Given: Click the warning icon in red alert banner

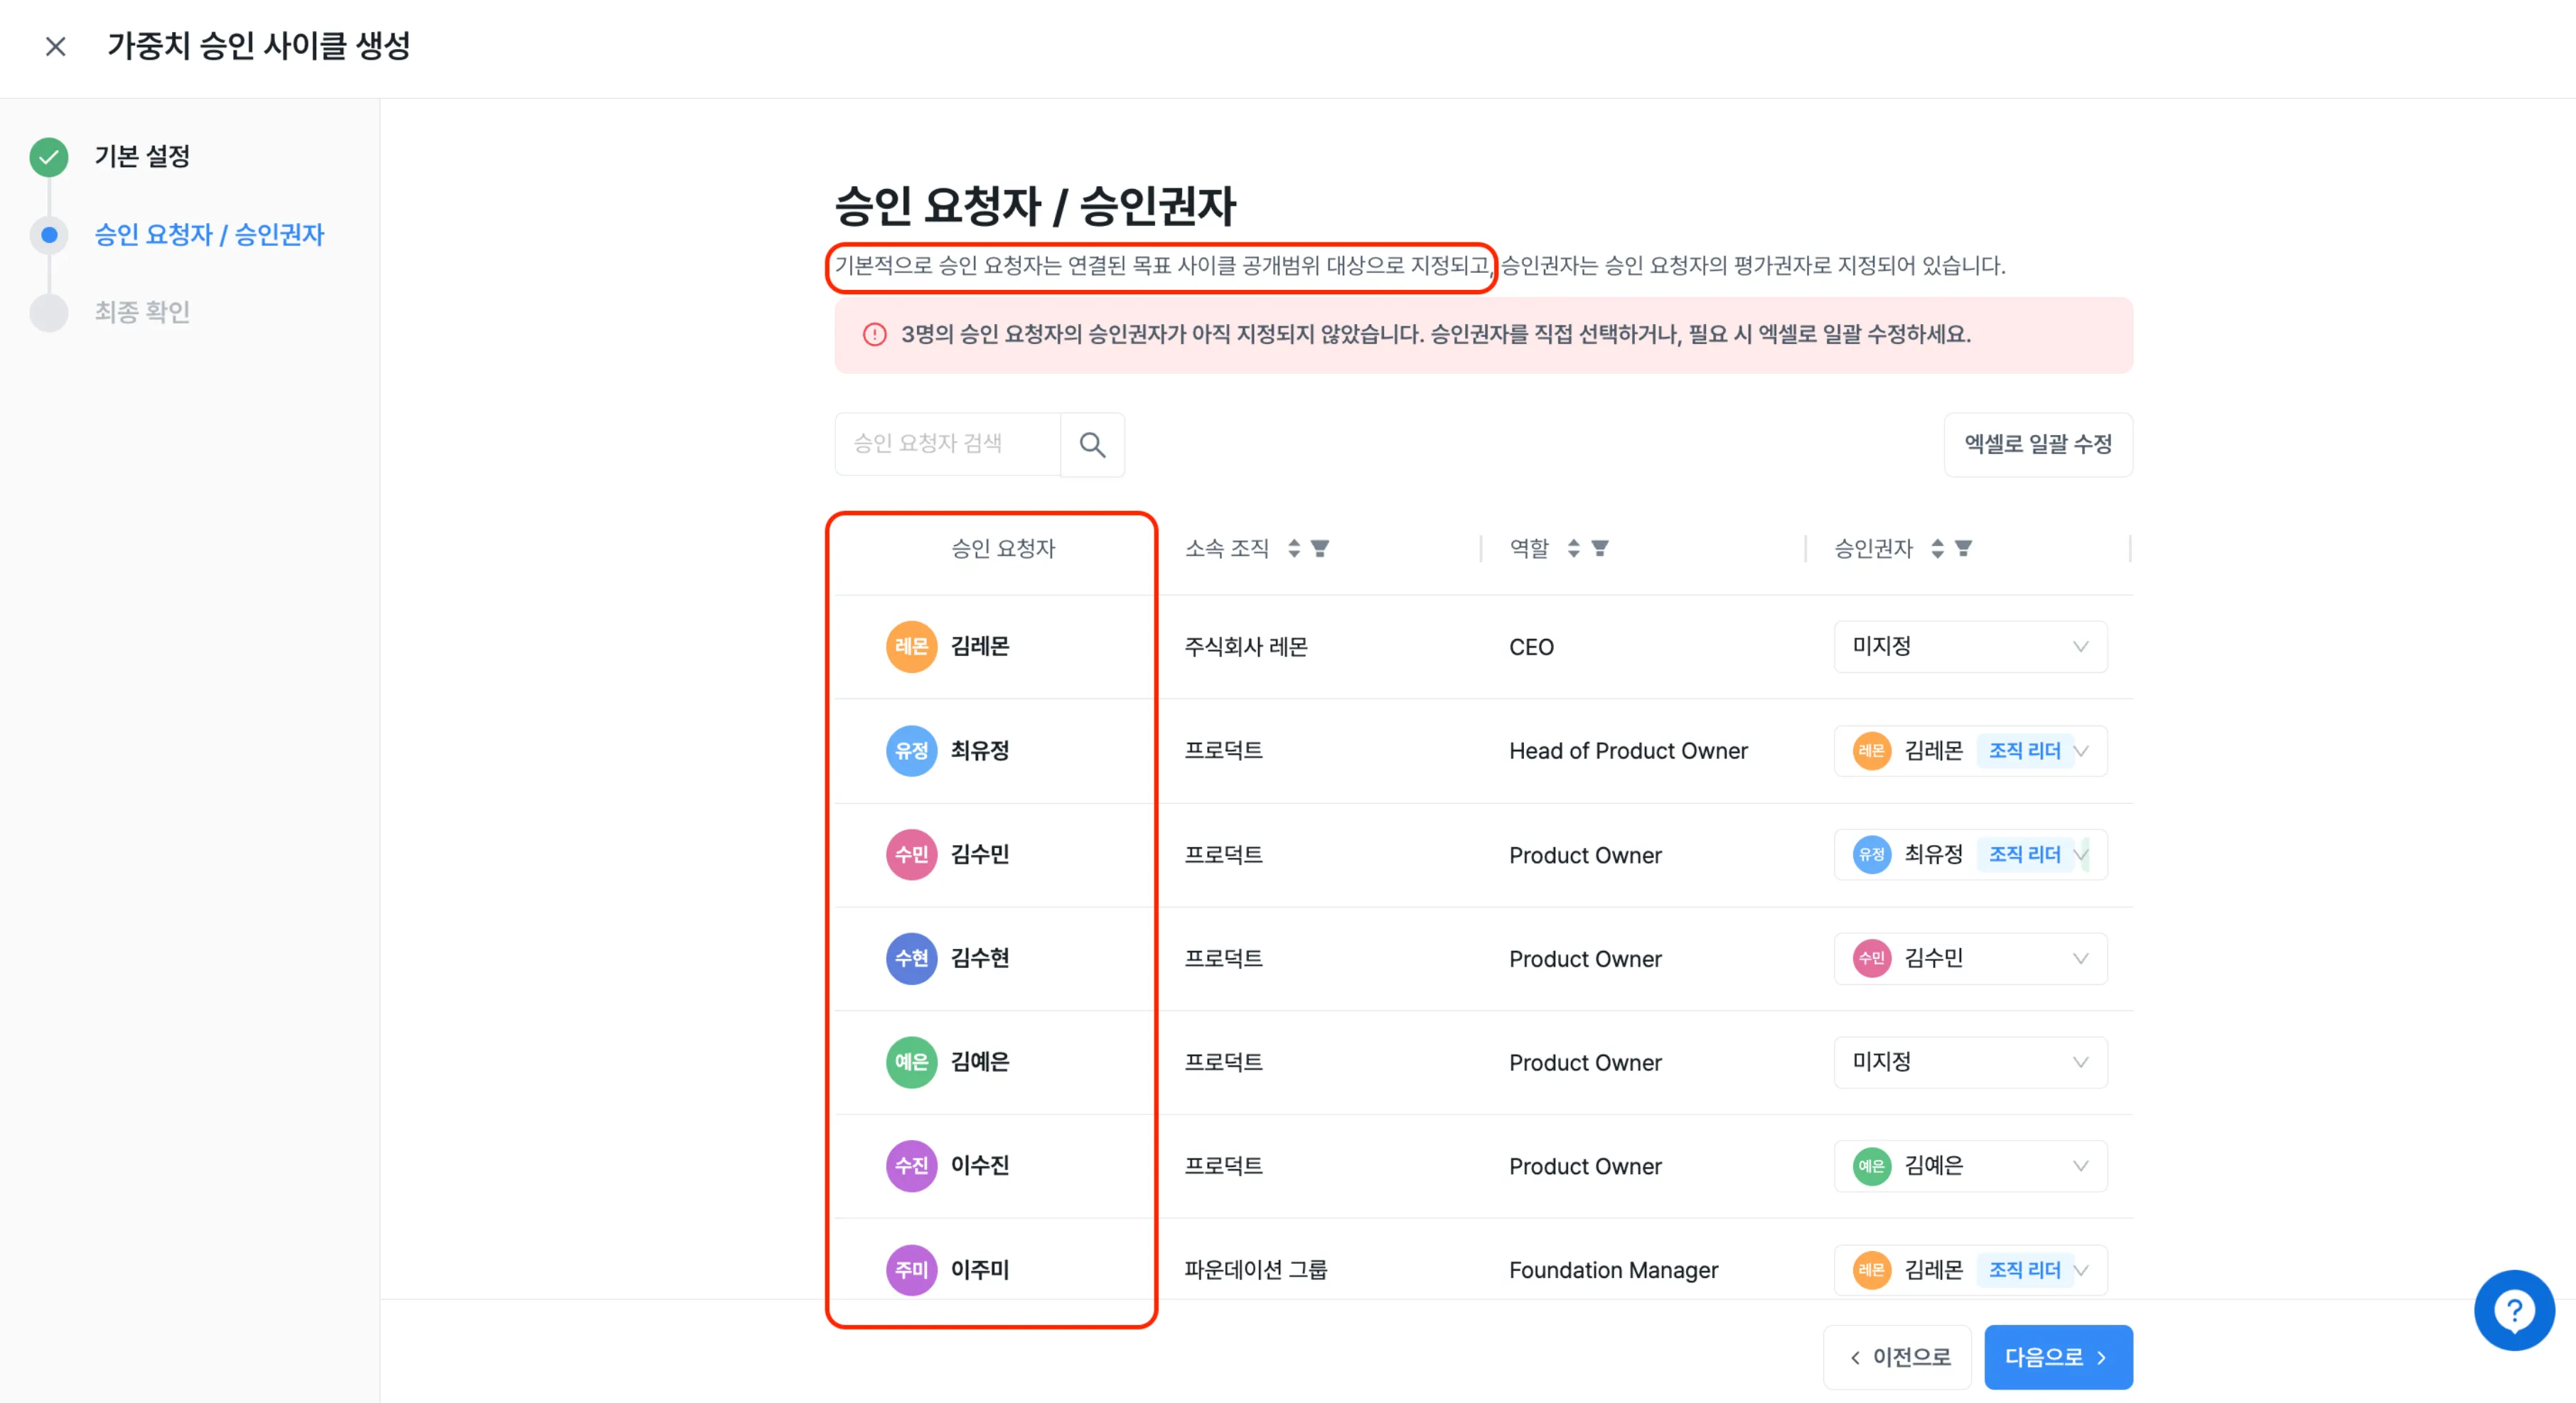Looking at the screenshot, I should point(875,334).
